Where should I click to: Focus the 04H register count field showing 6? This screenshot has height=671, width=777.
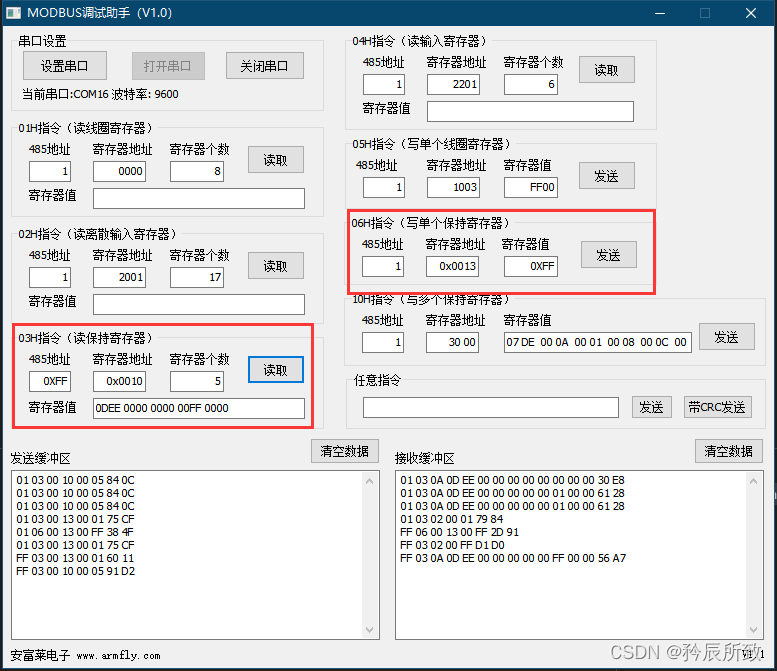pos(531,84)
